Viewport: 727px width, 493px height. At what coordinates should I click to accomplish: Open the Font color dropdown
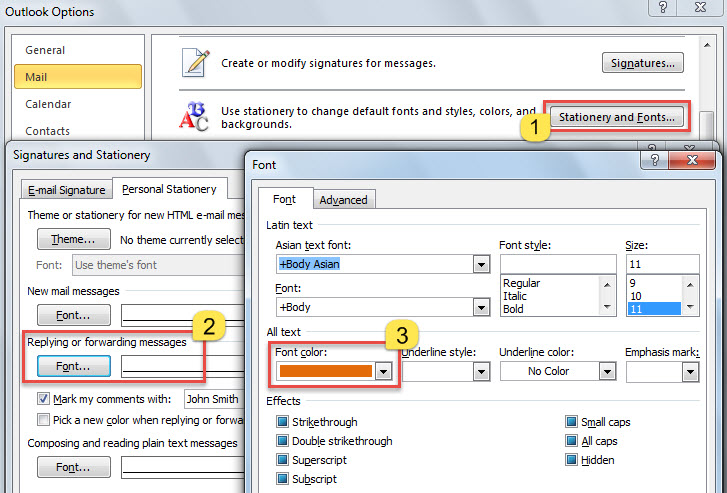[x=382, y=371]
